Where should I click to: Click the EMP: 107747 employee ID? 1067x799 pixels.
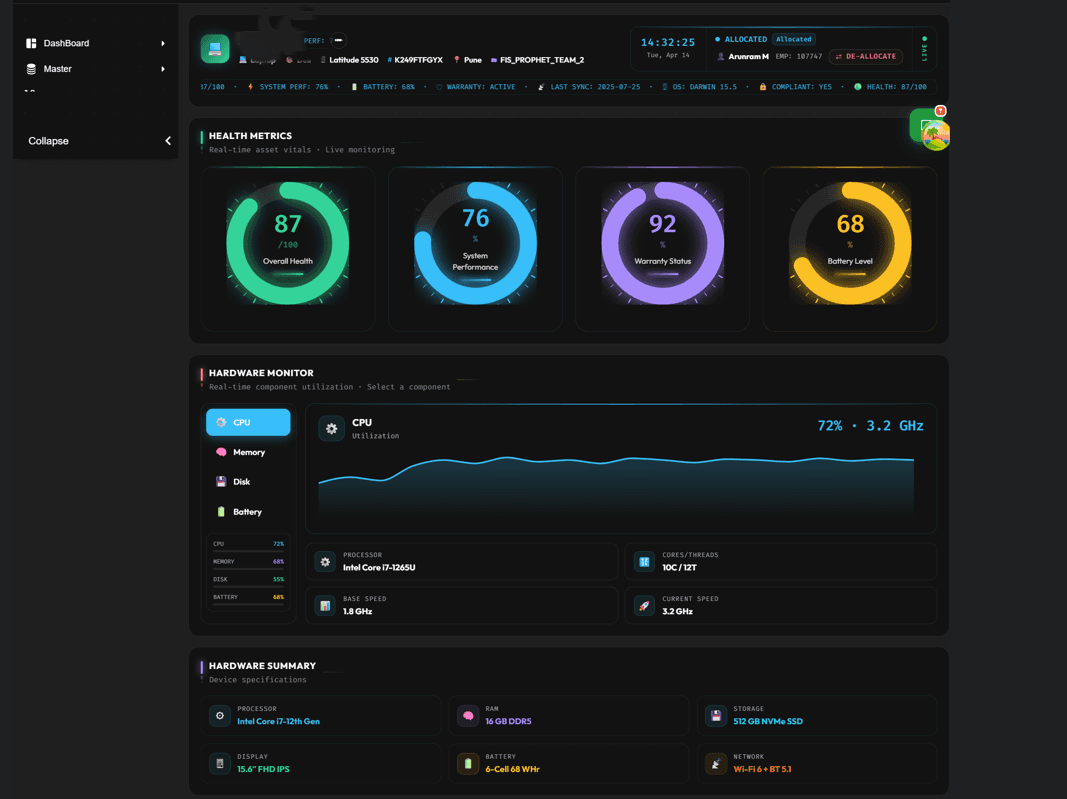[799, 56]
